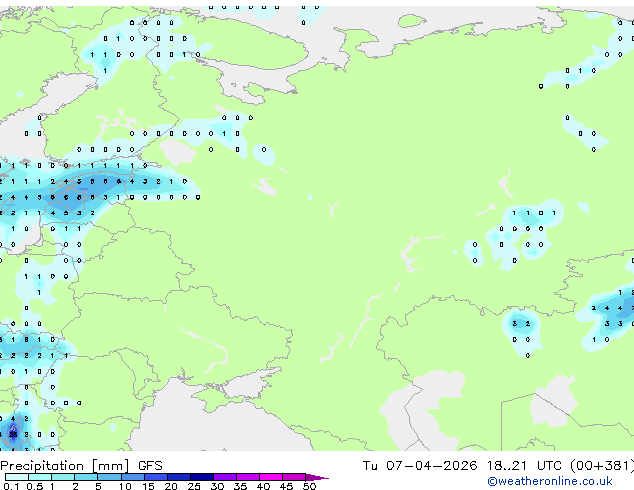
Task: Select the 45–50 mm magenta legend swatch
Action: point(294,477)
